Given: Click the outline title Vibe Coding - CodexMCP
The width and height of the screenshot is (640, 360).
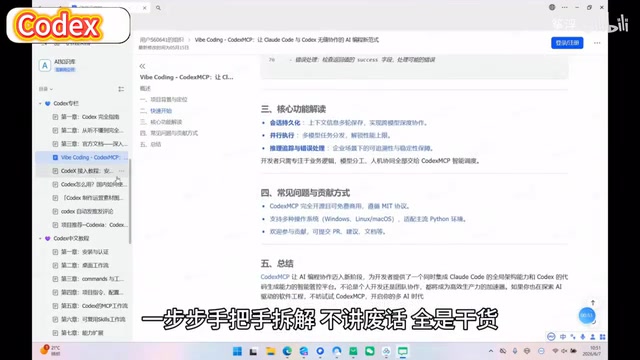Looking at the screenshot, I should point(187,77).
